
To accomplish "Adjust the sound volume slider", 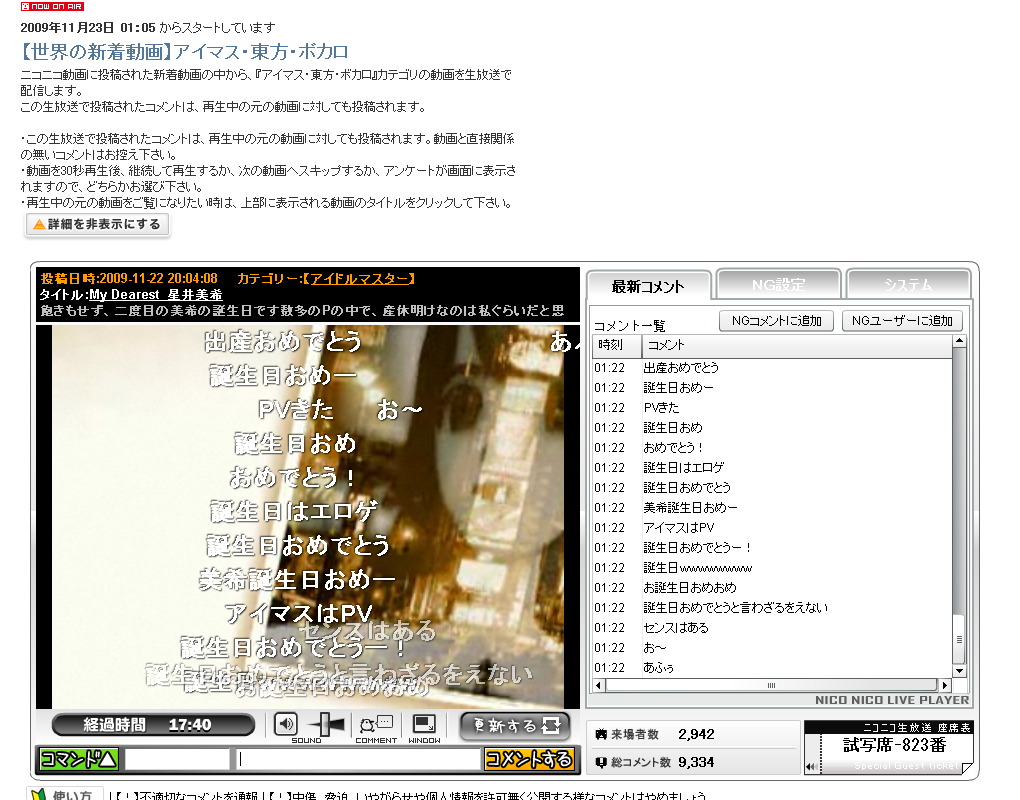I will coord(325,724).
